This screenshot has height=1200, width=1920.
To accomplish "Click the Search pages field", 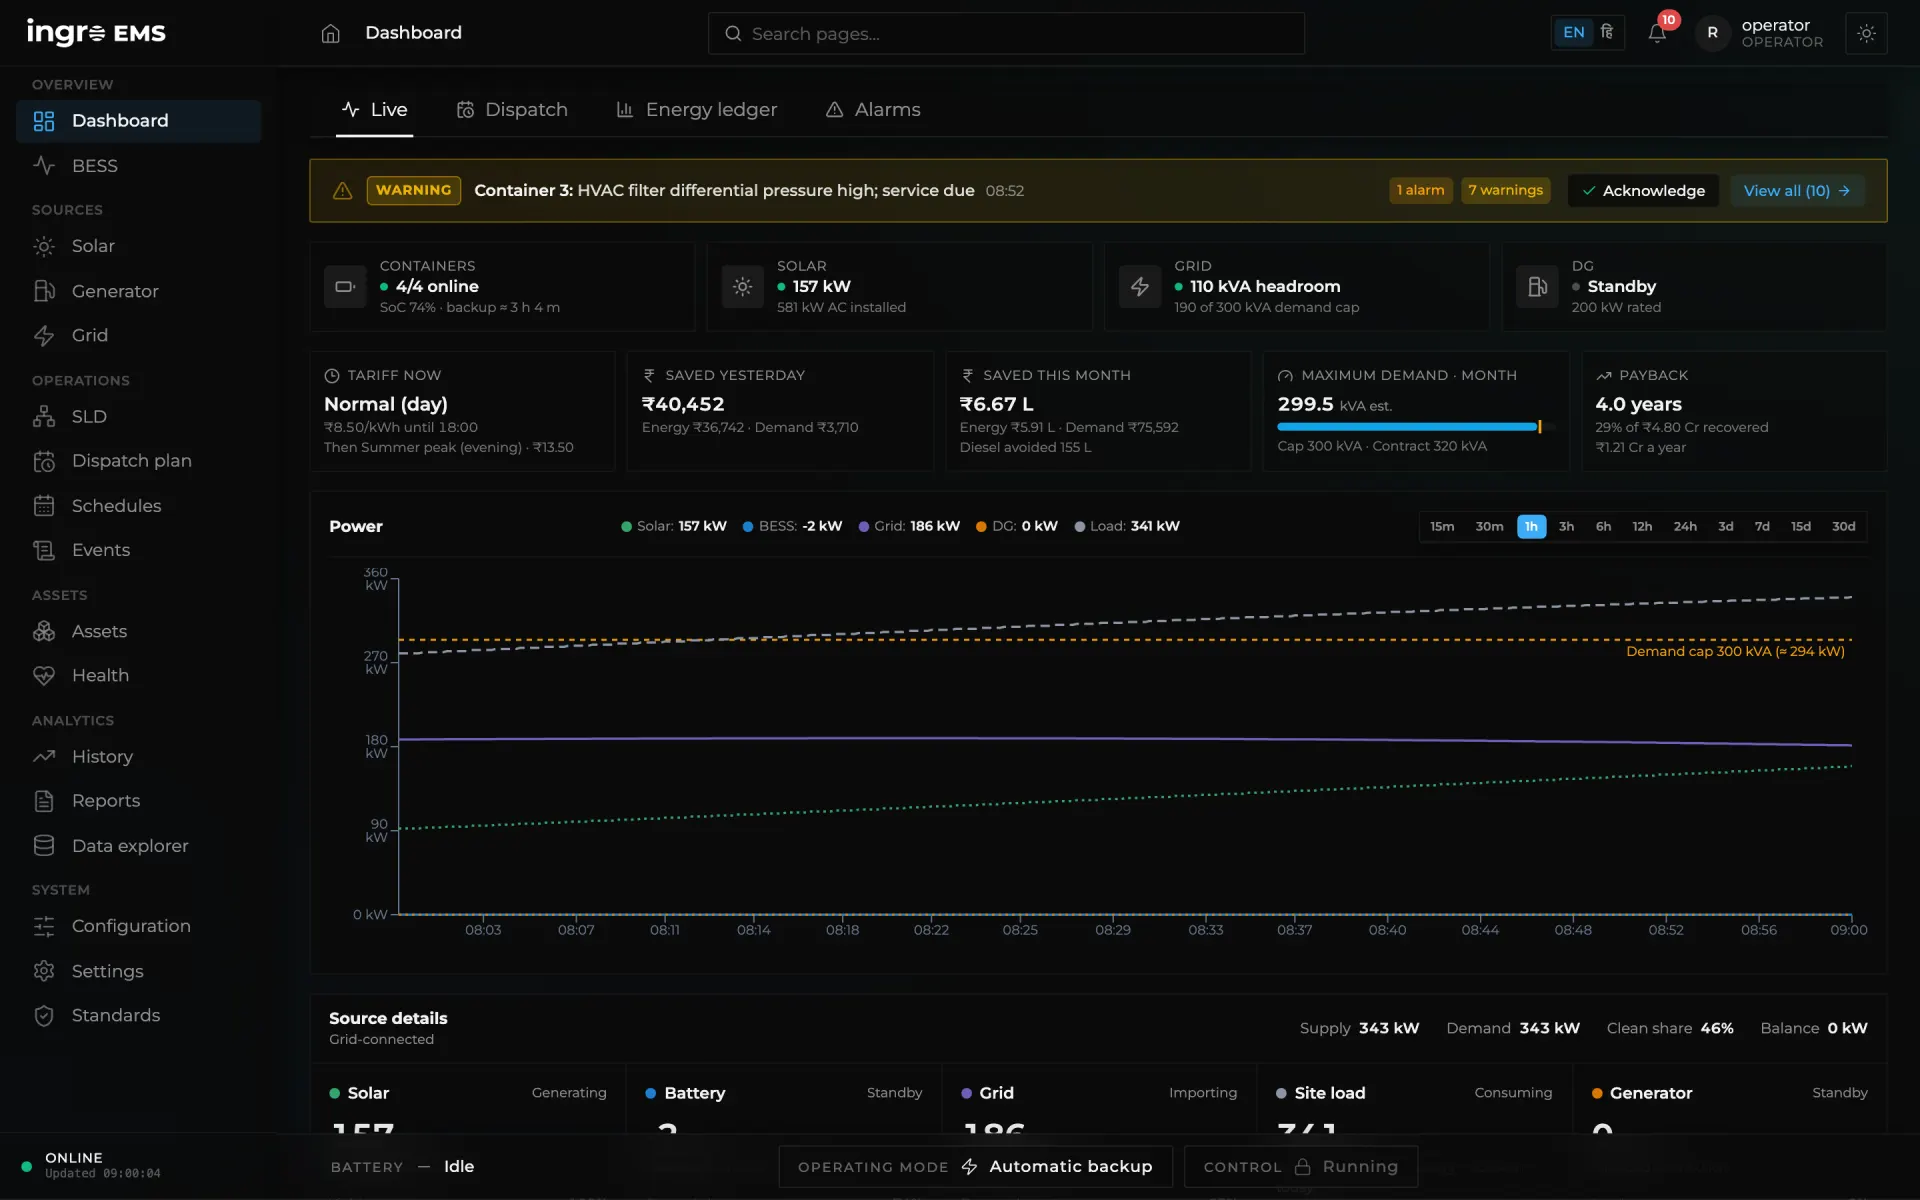I will click(1006, 33).
